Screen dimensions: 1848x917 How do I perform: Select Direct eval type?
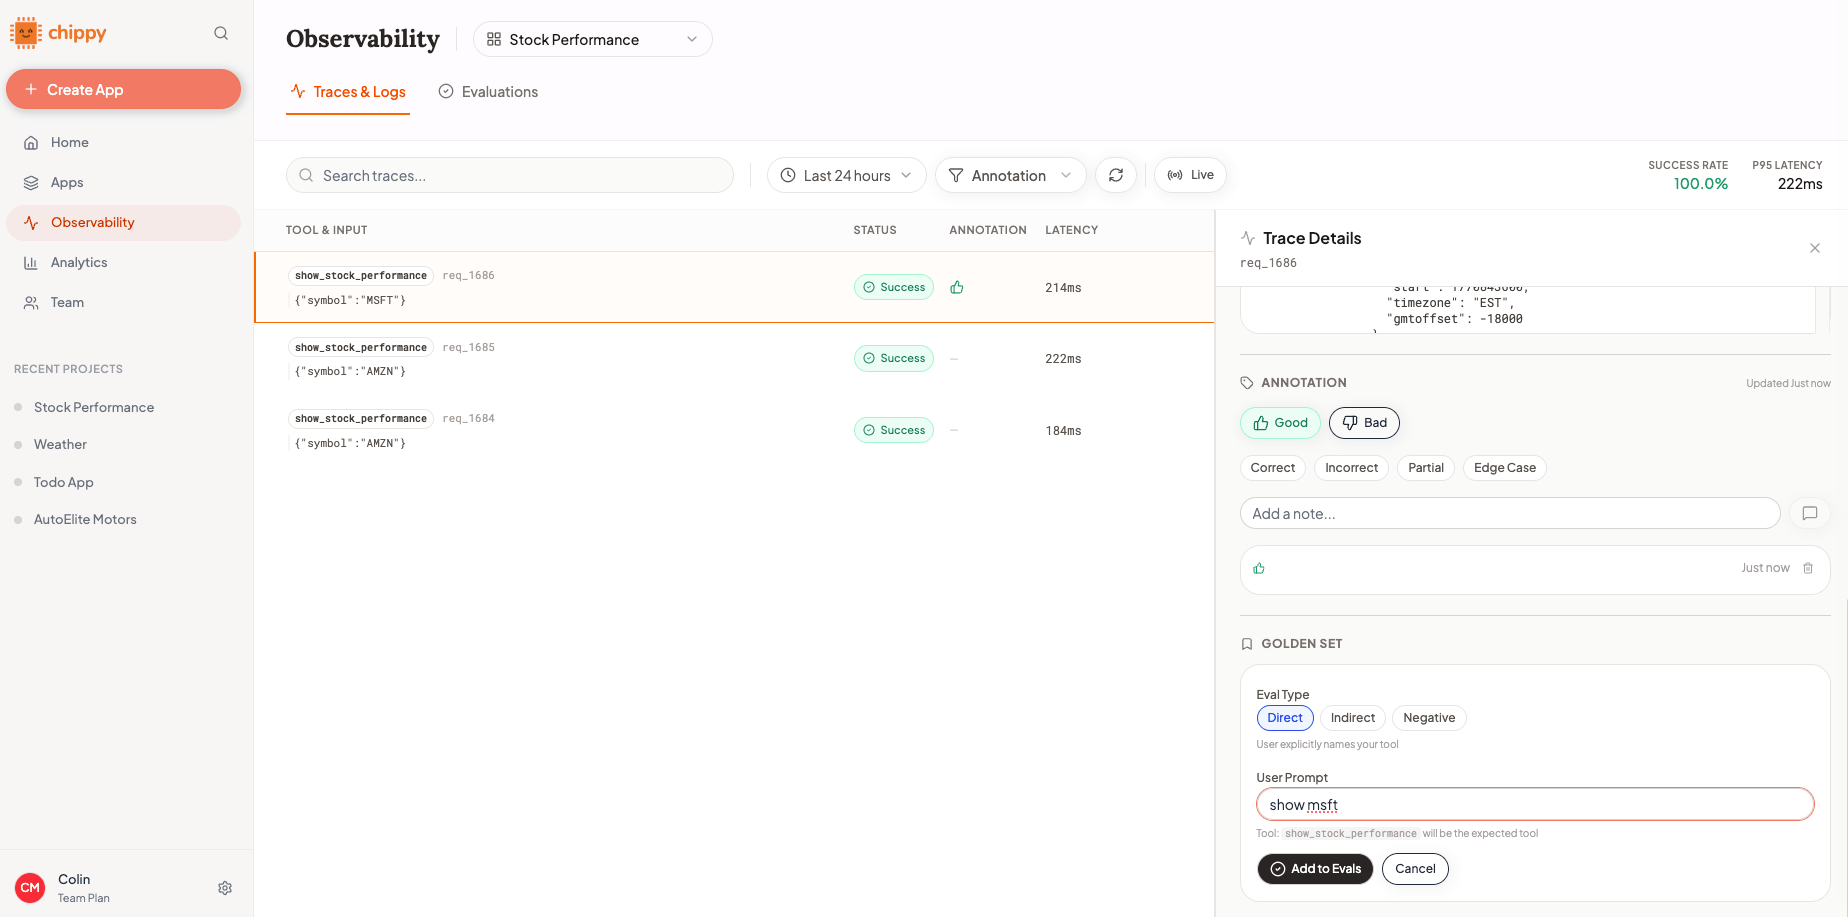[x=1285, y=718]
